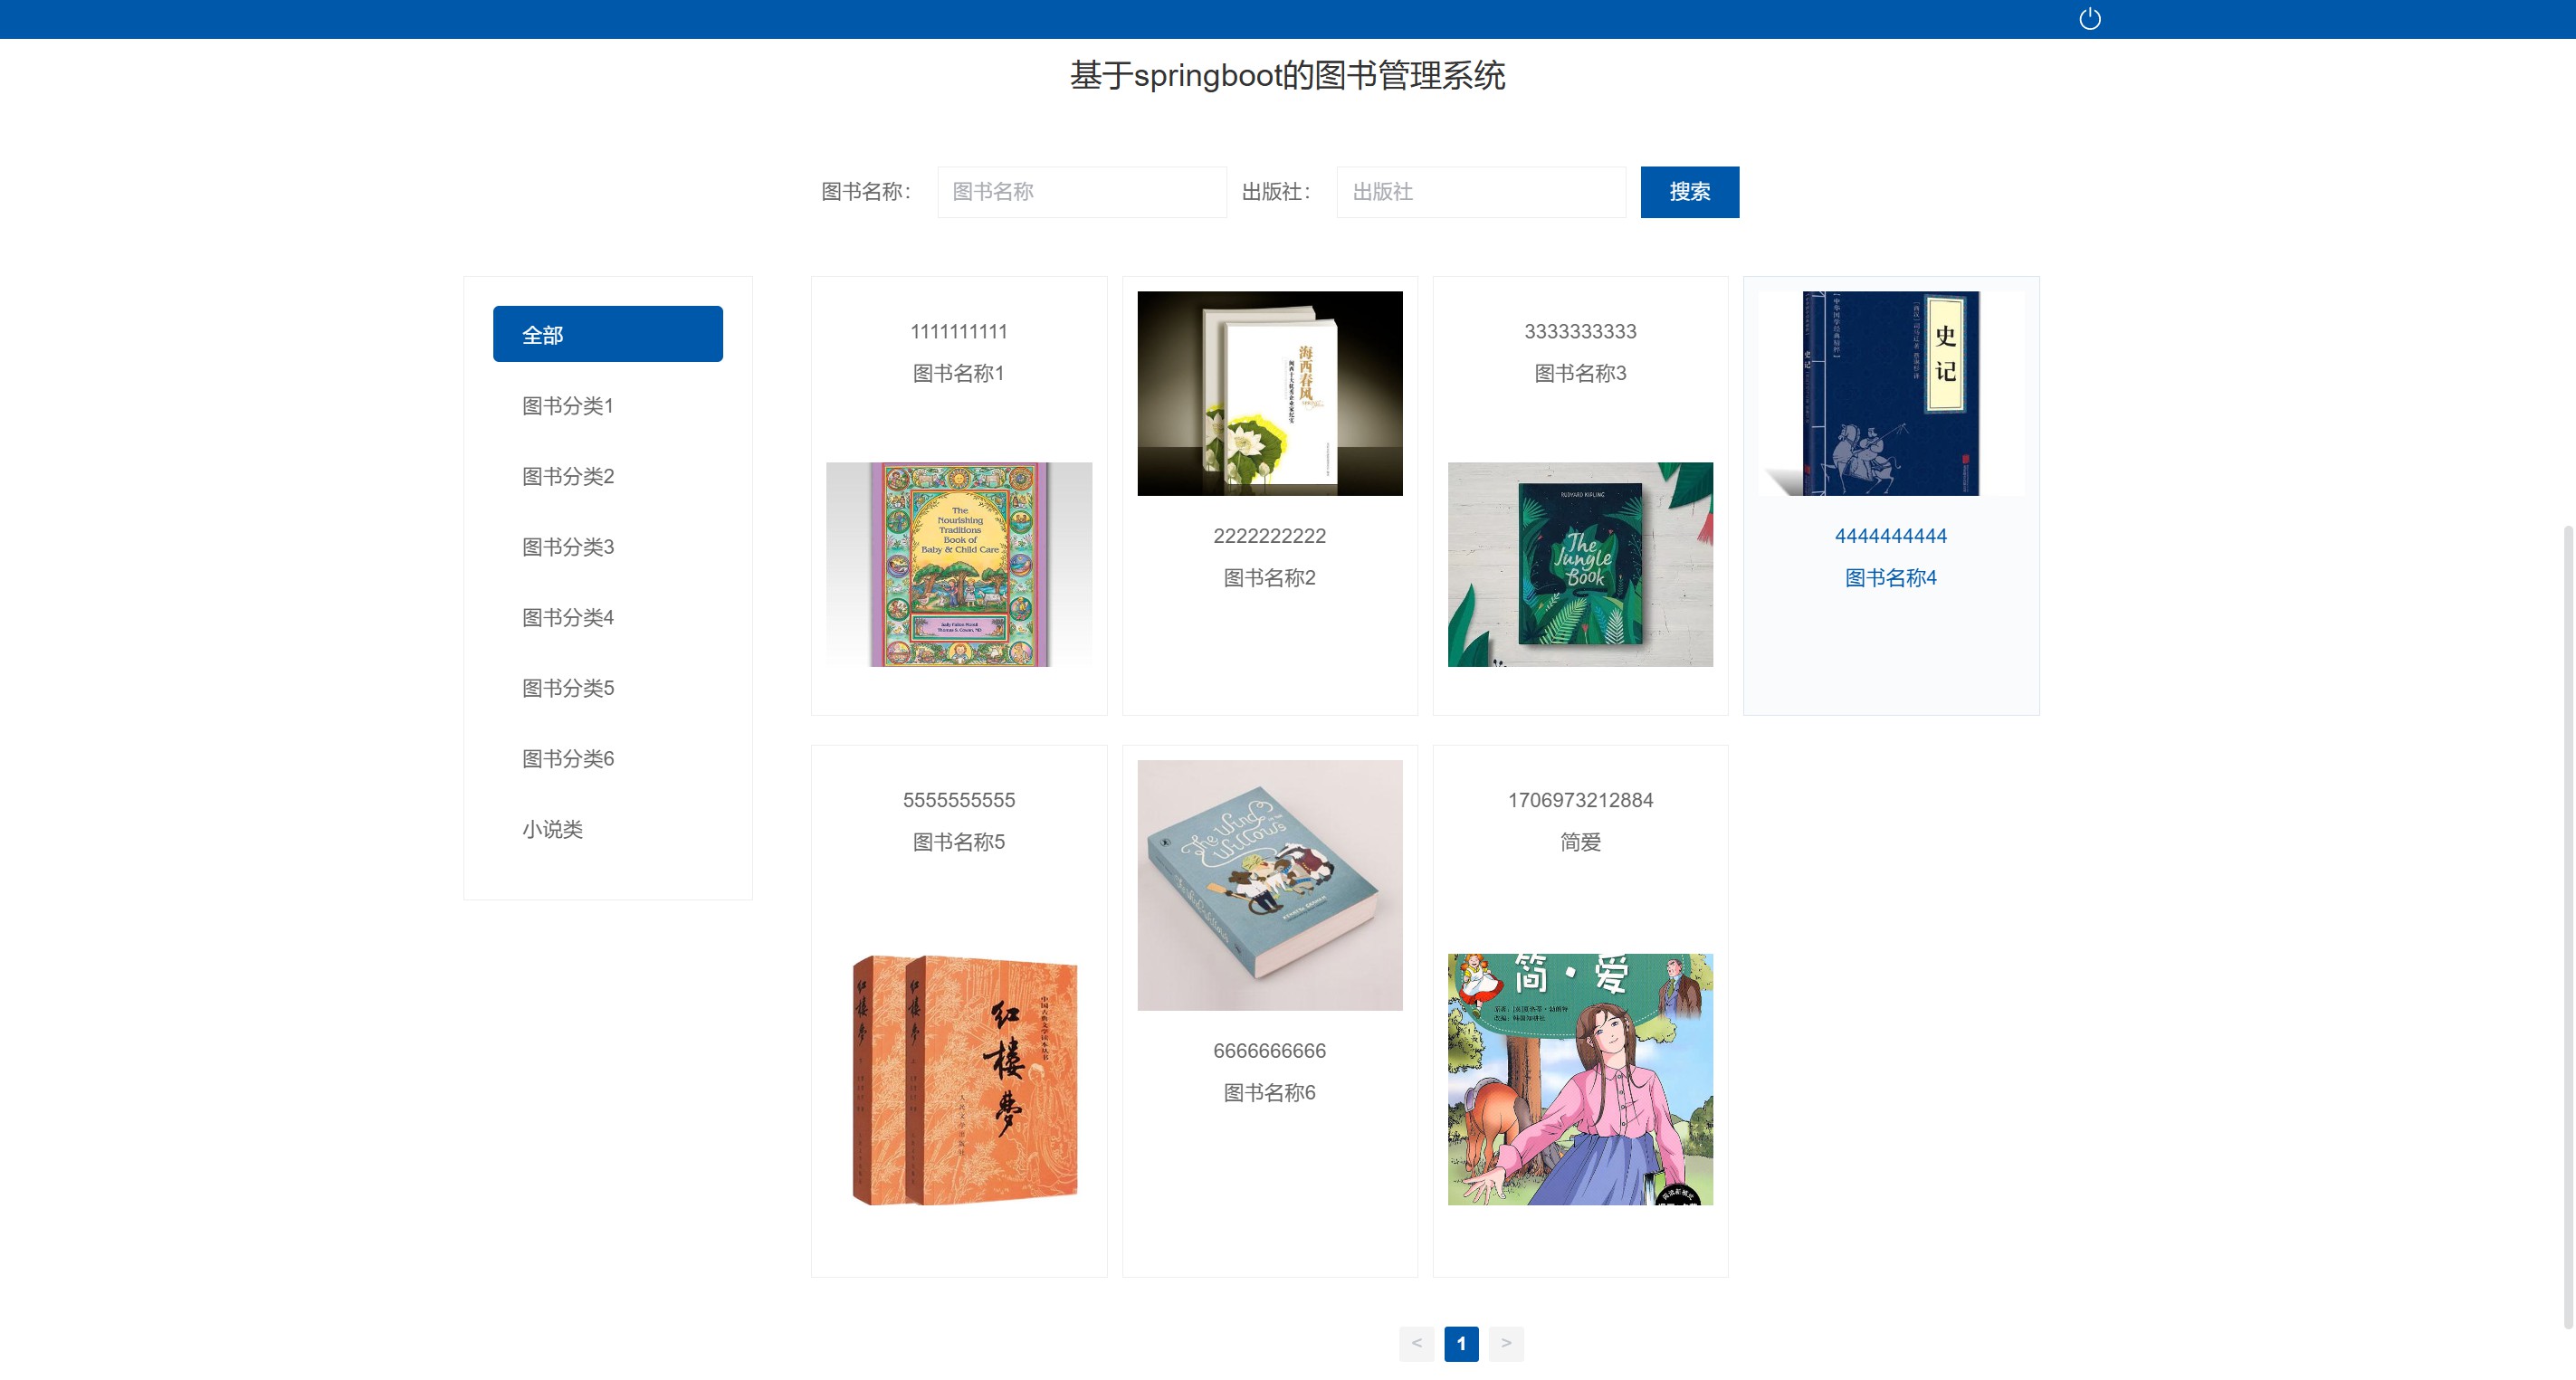Open The Jungle Book cover image
The width and height of the screenshot is (2576, 1380).
point(1580,564)
